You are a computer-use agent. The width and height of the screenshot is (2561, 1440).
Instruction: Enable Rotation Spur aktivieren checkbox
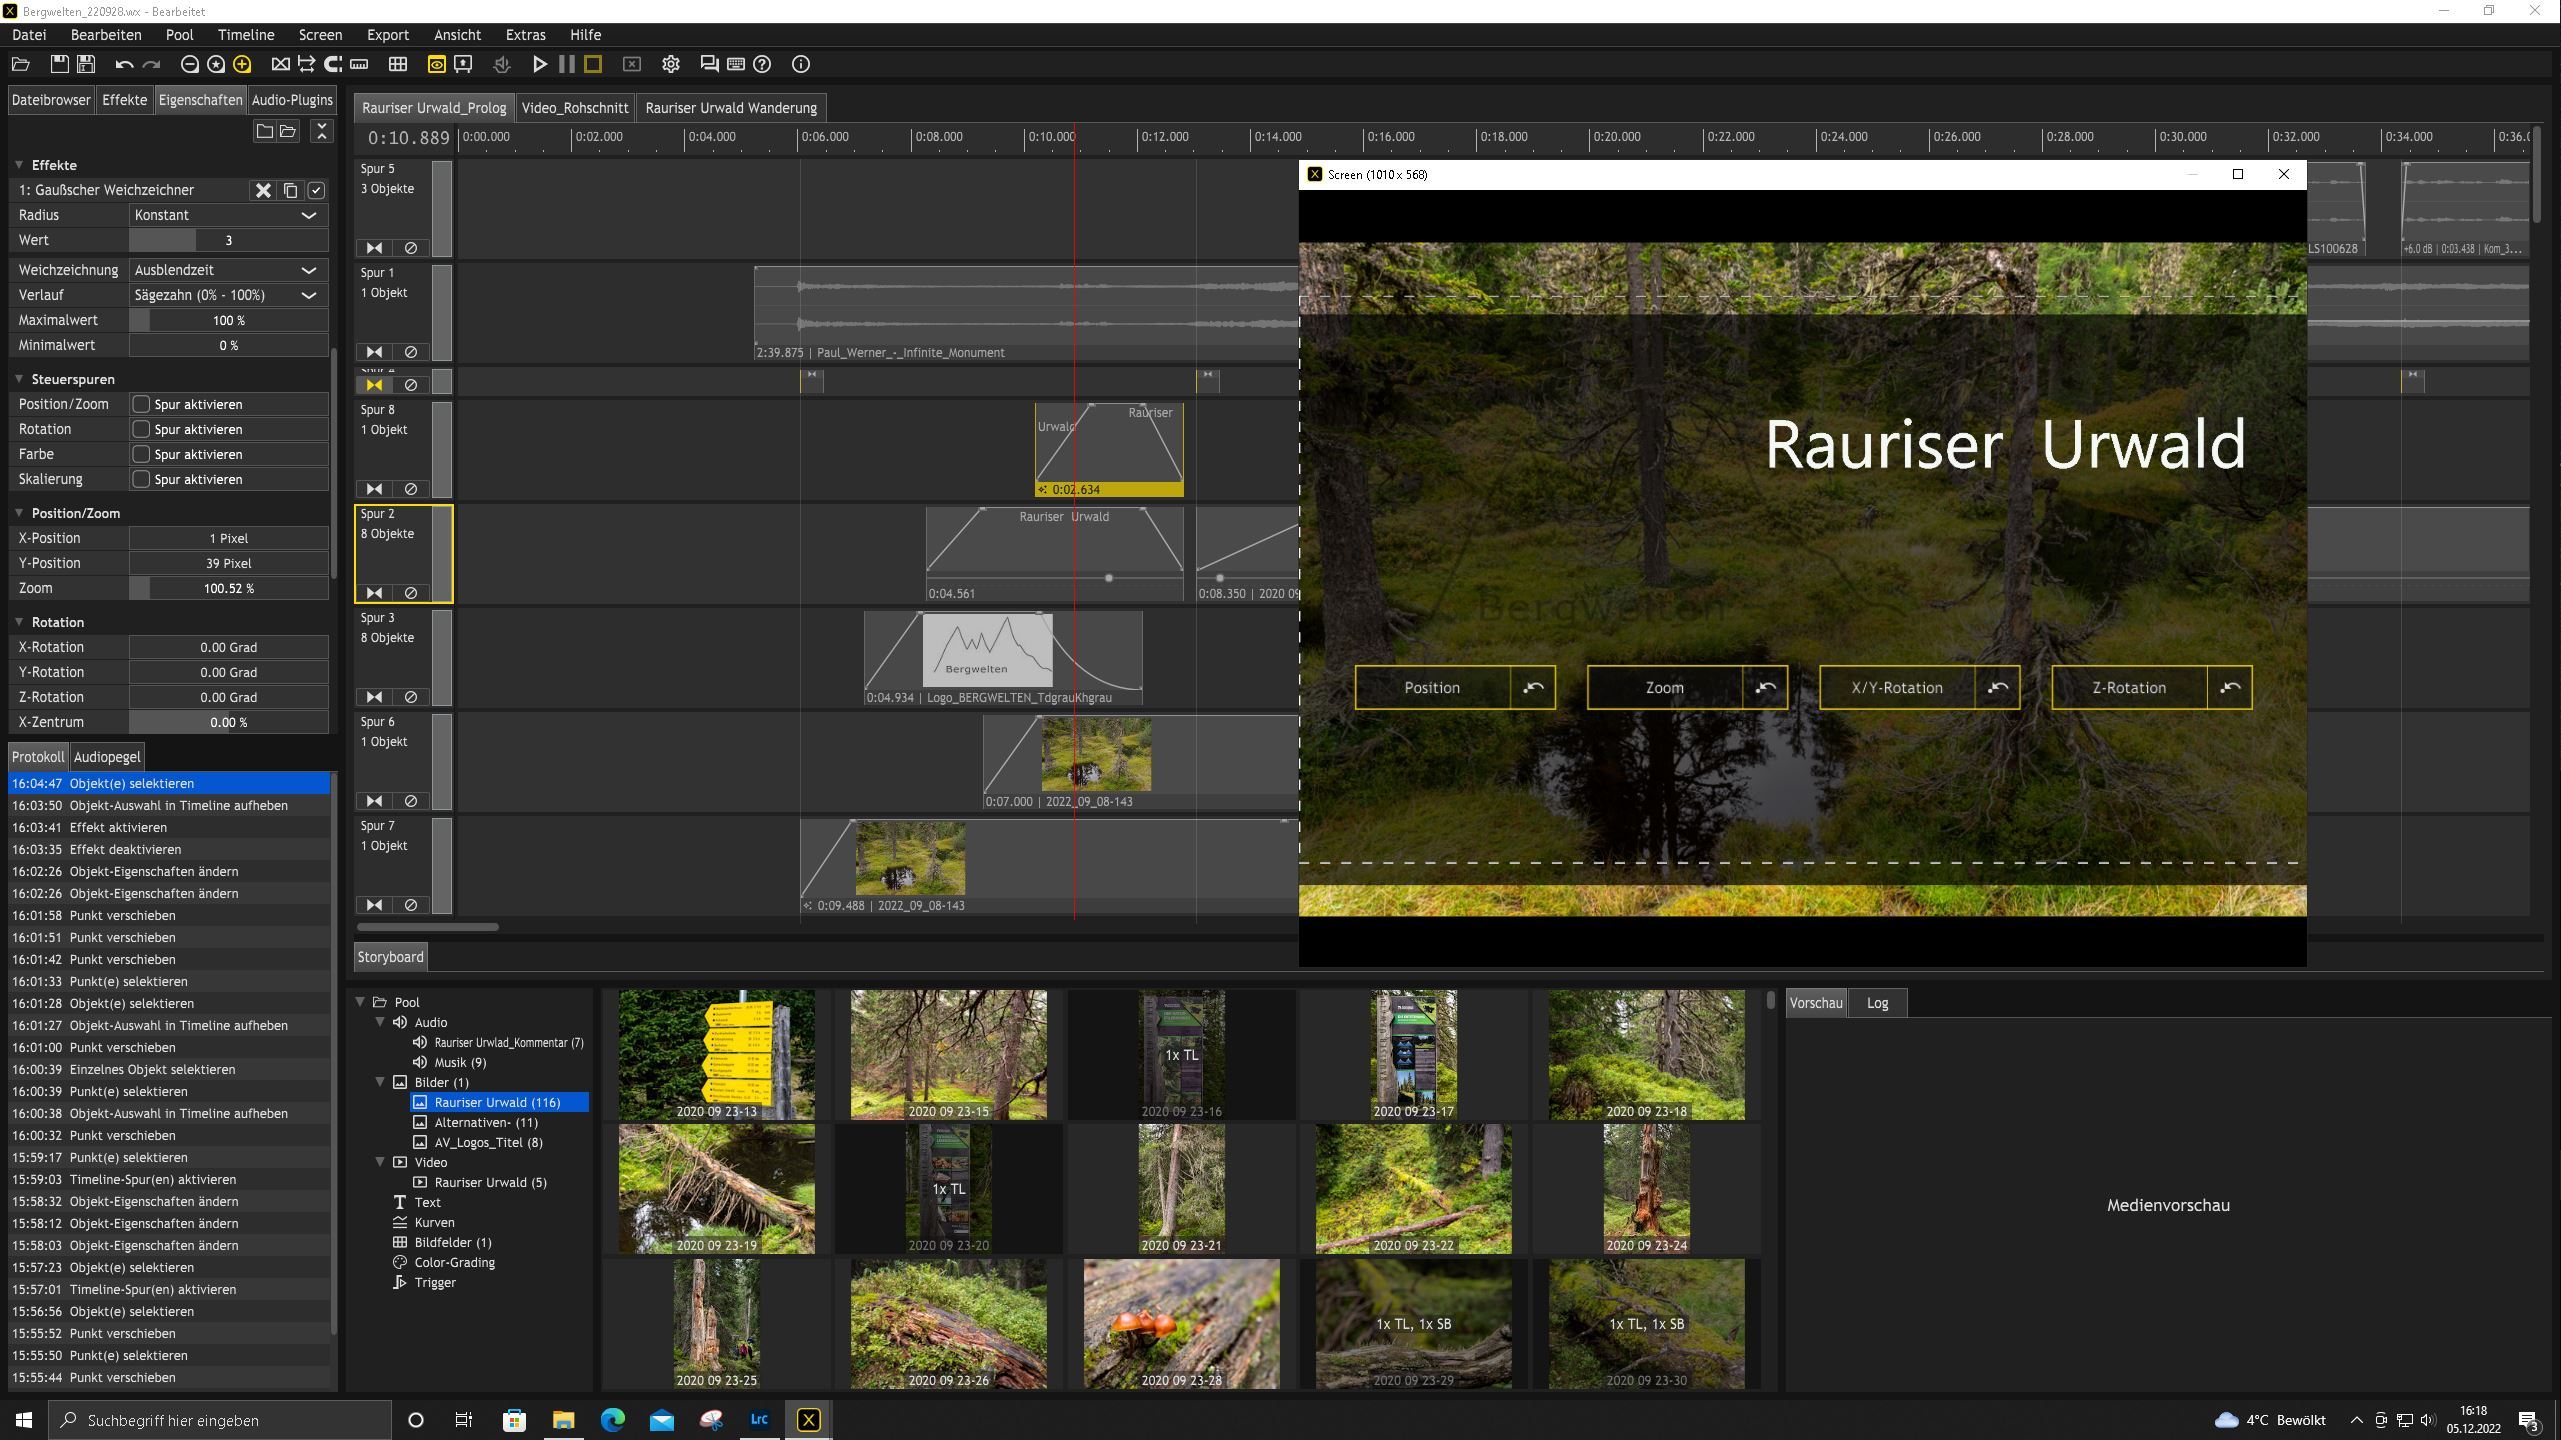tap(141, 429)
